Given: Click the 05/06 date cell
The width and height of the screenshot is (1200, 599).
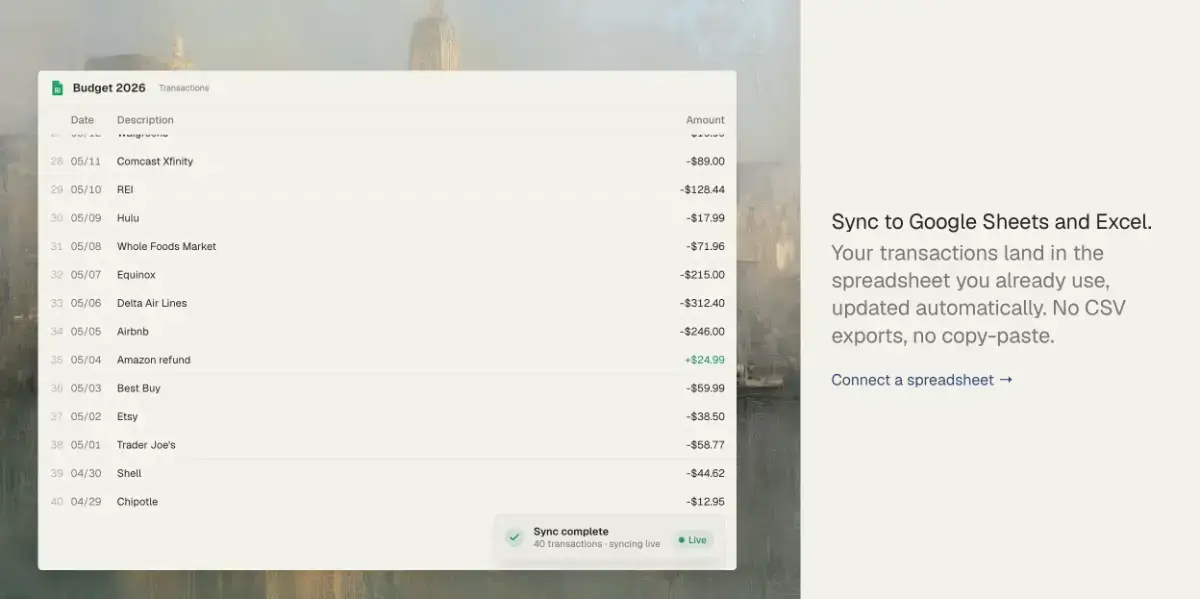Looking at the screenshot, I should click(86, 303).
